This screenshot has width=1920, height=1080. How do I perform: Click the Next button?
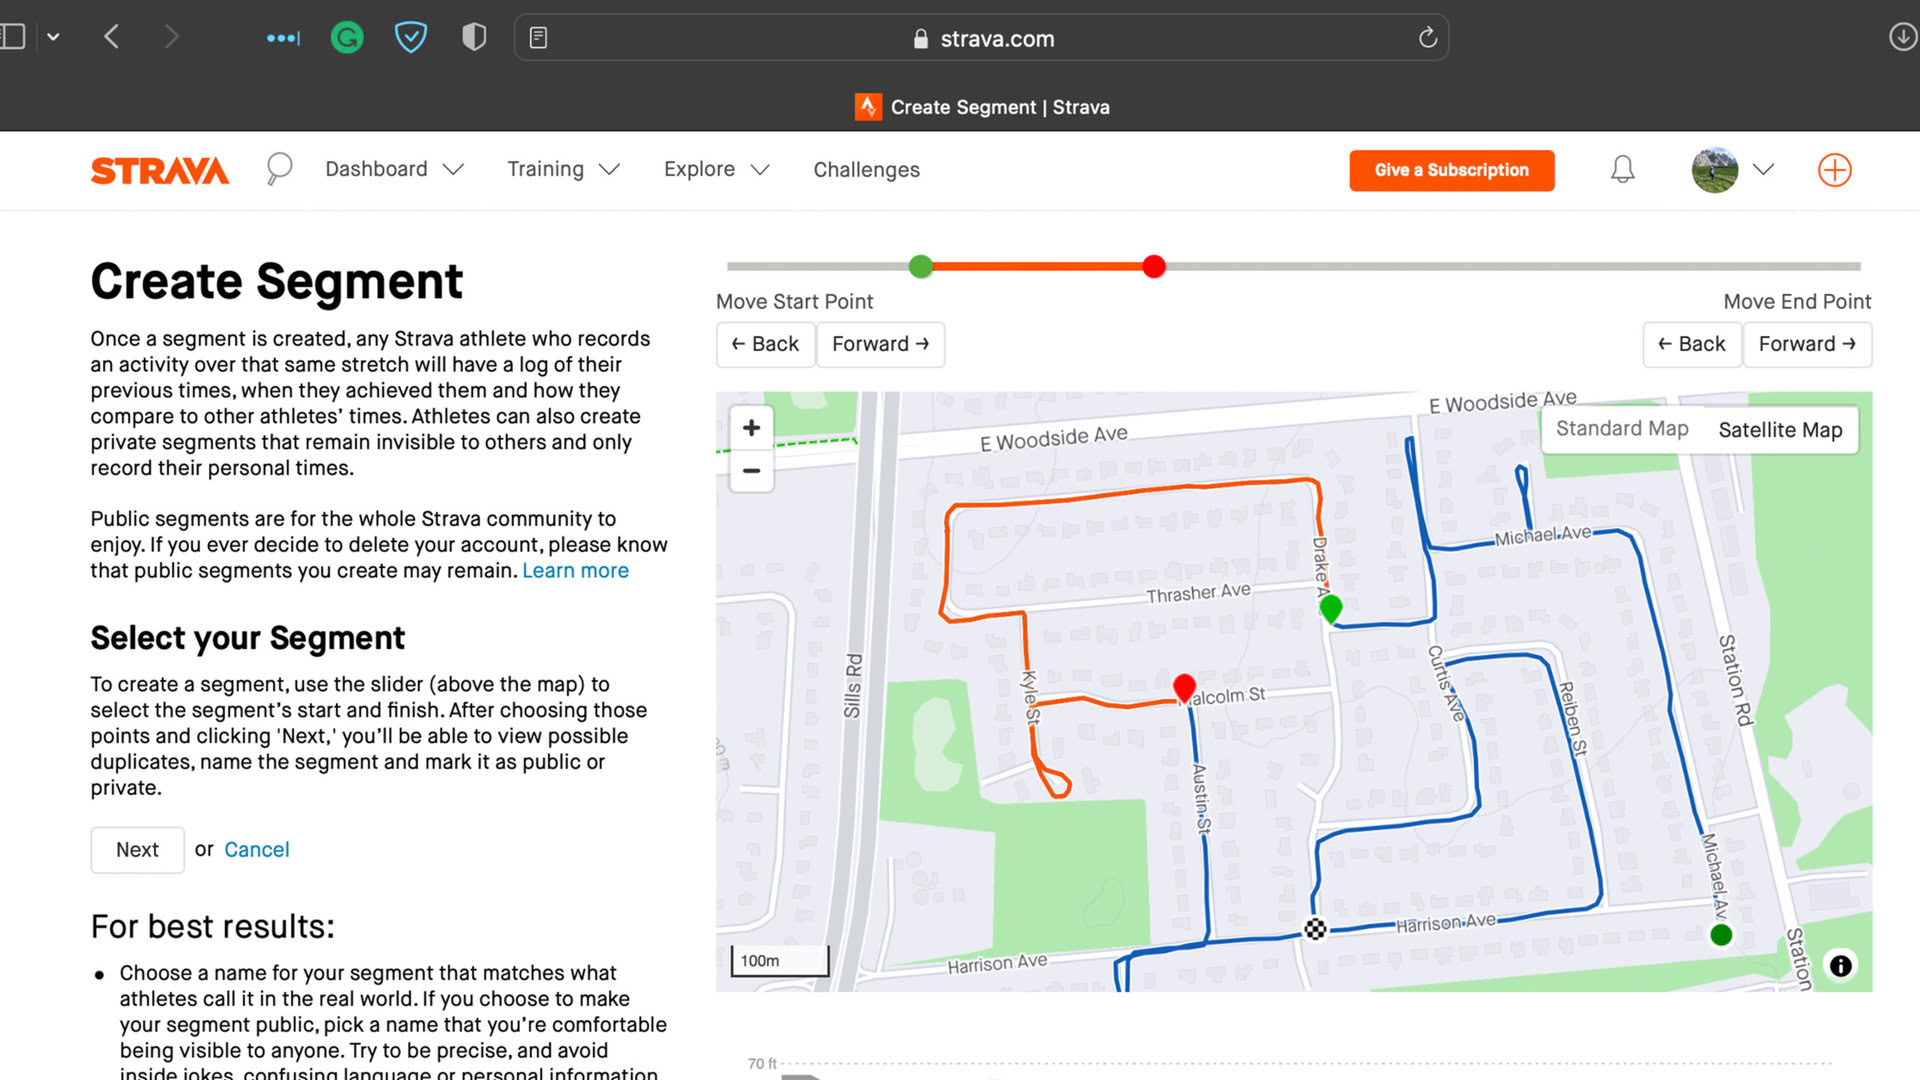pyautogui.click(x=137, y=849)
